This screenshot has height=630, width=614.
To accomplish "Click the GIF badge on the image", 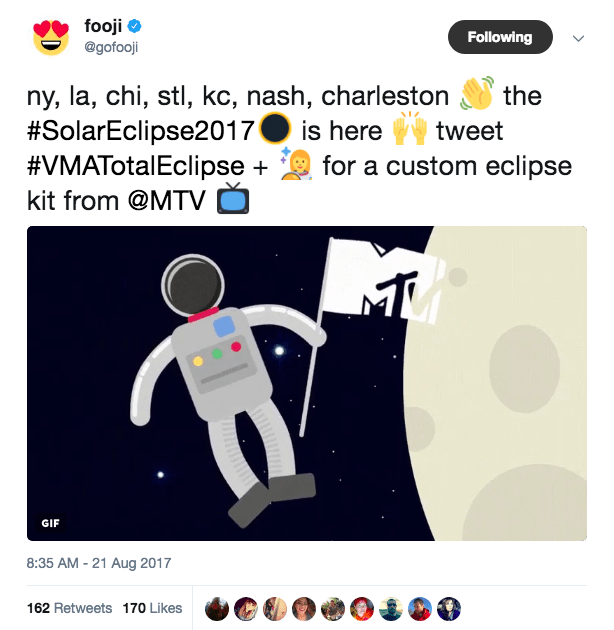I will pos(51,522).
